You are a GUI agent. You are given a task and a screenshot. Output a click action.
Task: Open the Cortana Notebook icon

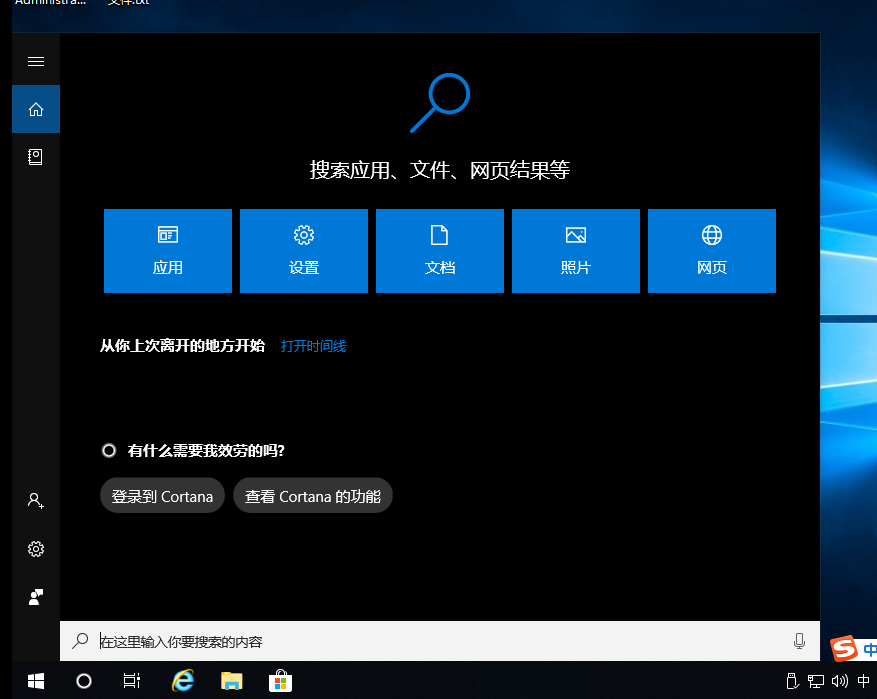[x=36, y=157]
